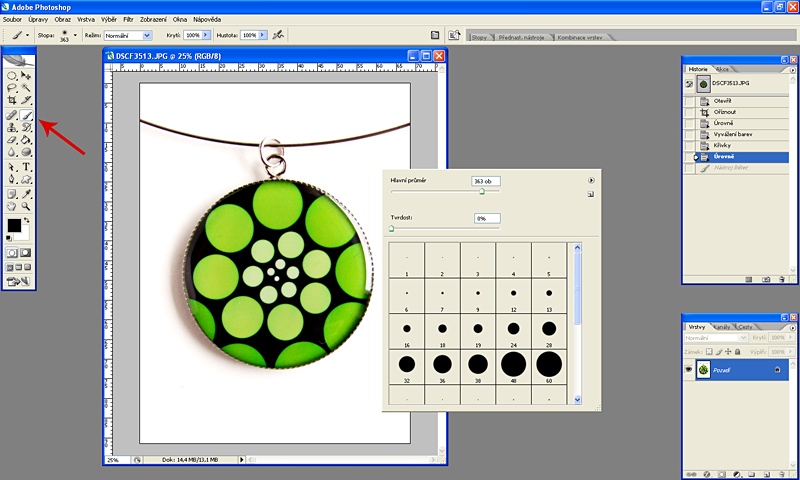Select the Brush tool in the toolbox

26,115
